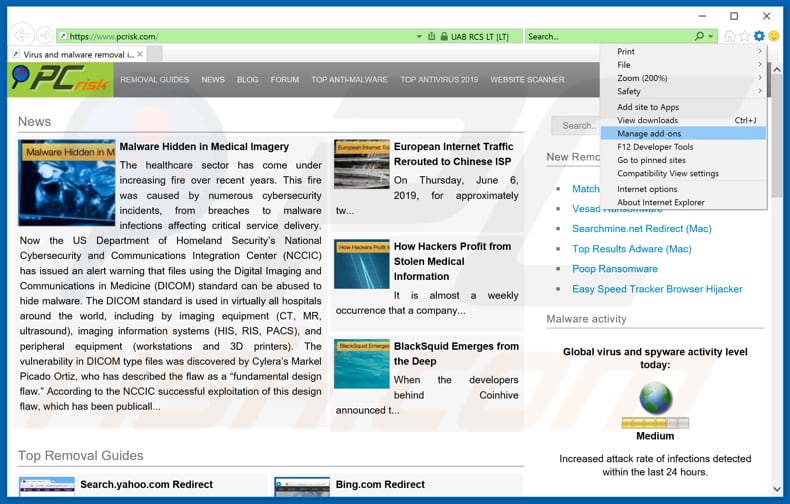Open BlackSquid Emerges from the Deep
790x504 pixels.
point(456,353)
